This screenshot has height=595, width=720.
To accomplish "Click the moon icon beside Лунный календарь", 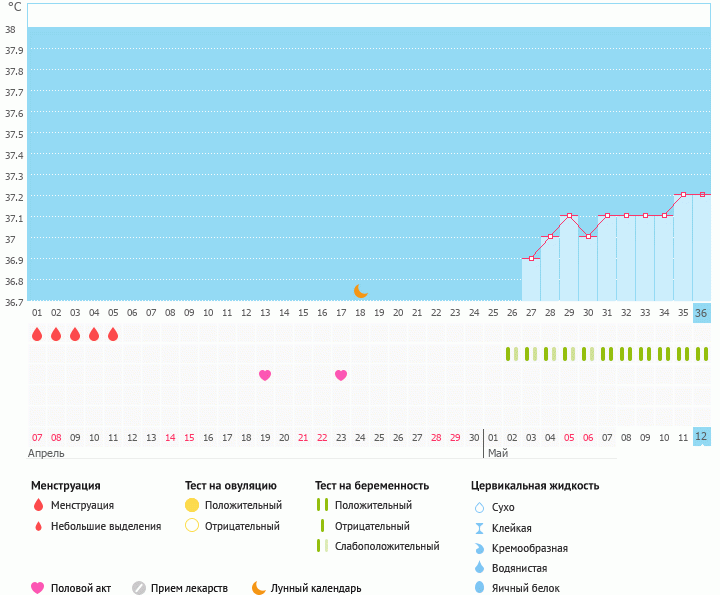I will click(259, 588).
